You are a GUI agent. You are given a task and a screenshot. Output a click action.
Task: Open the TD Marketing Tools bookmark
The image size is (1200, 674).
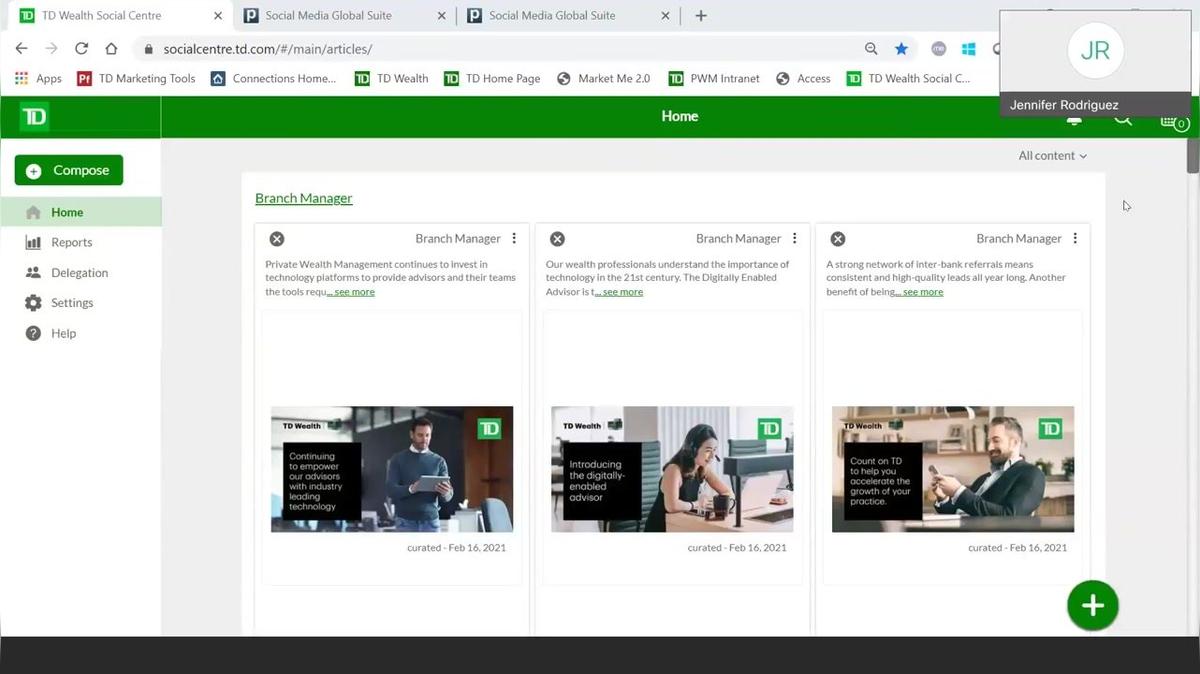pyautogui.click(x=136, y=78)
